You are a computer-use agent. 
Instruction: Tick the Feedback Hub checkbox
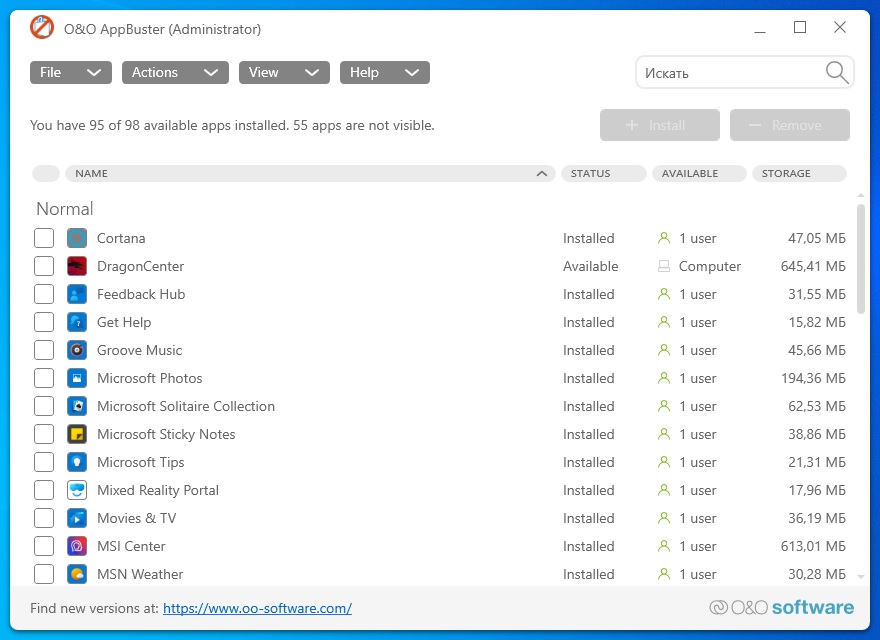pos(44,294)
